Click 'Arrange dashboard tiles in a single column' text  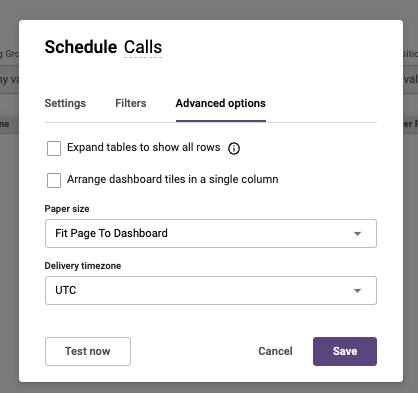(x=173, y=179)
